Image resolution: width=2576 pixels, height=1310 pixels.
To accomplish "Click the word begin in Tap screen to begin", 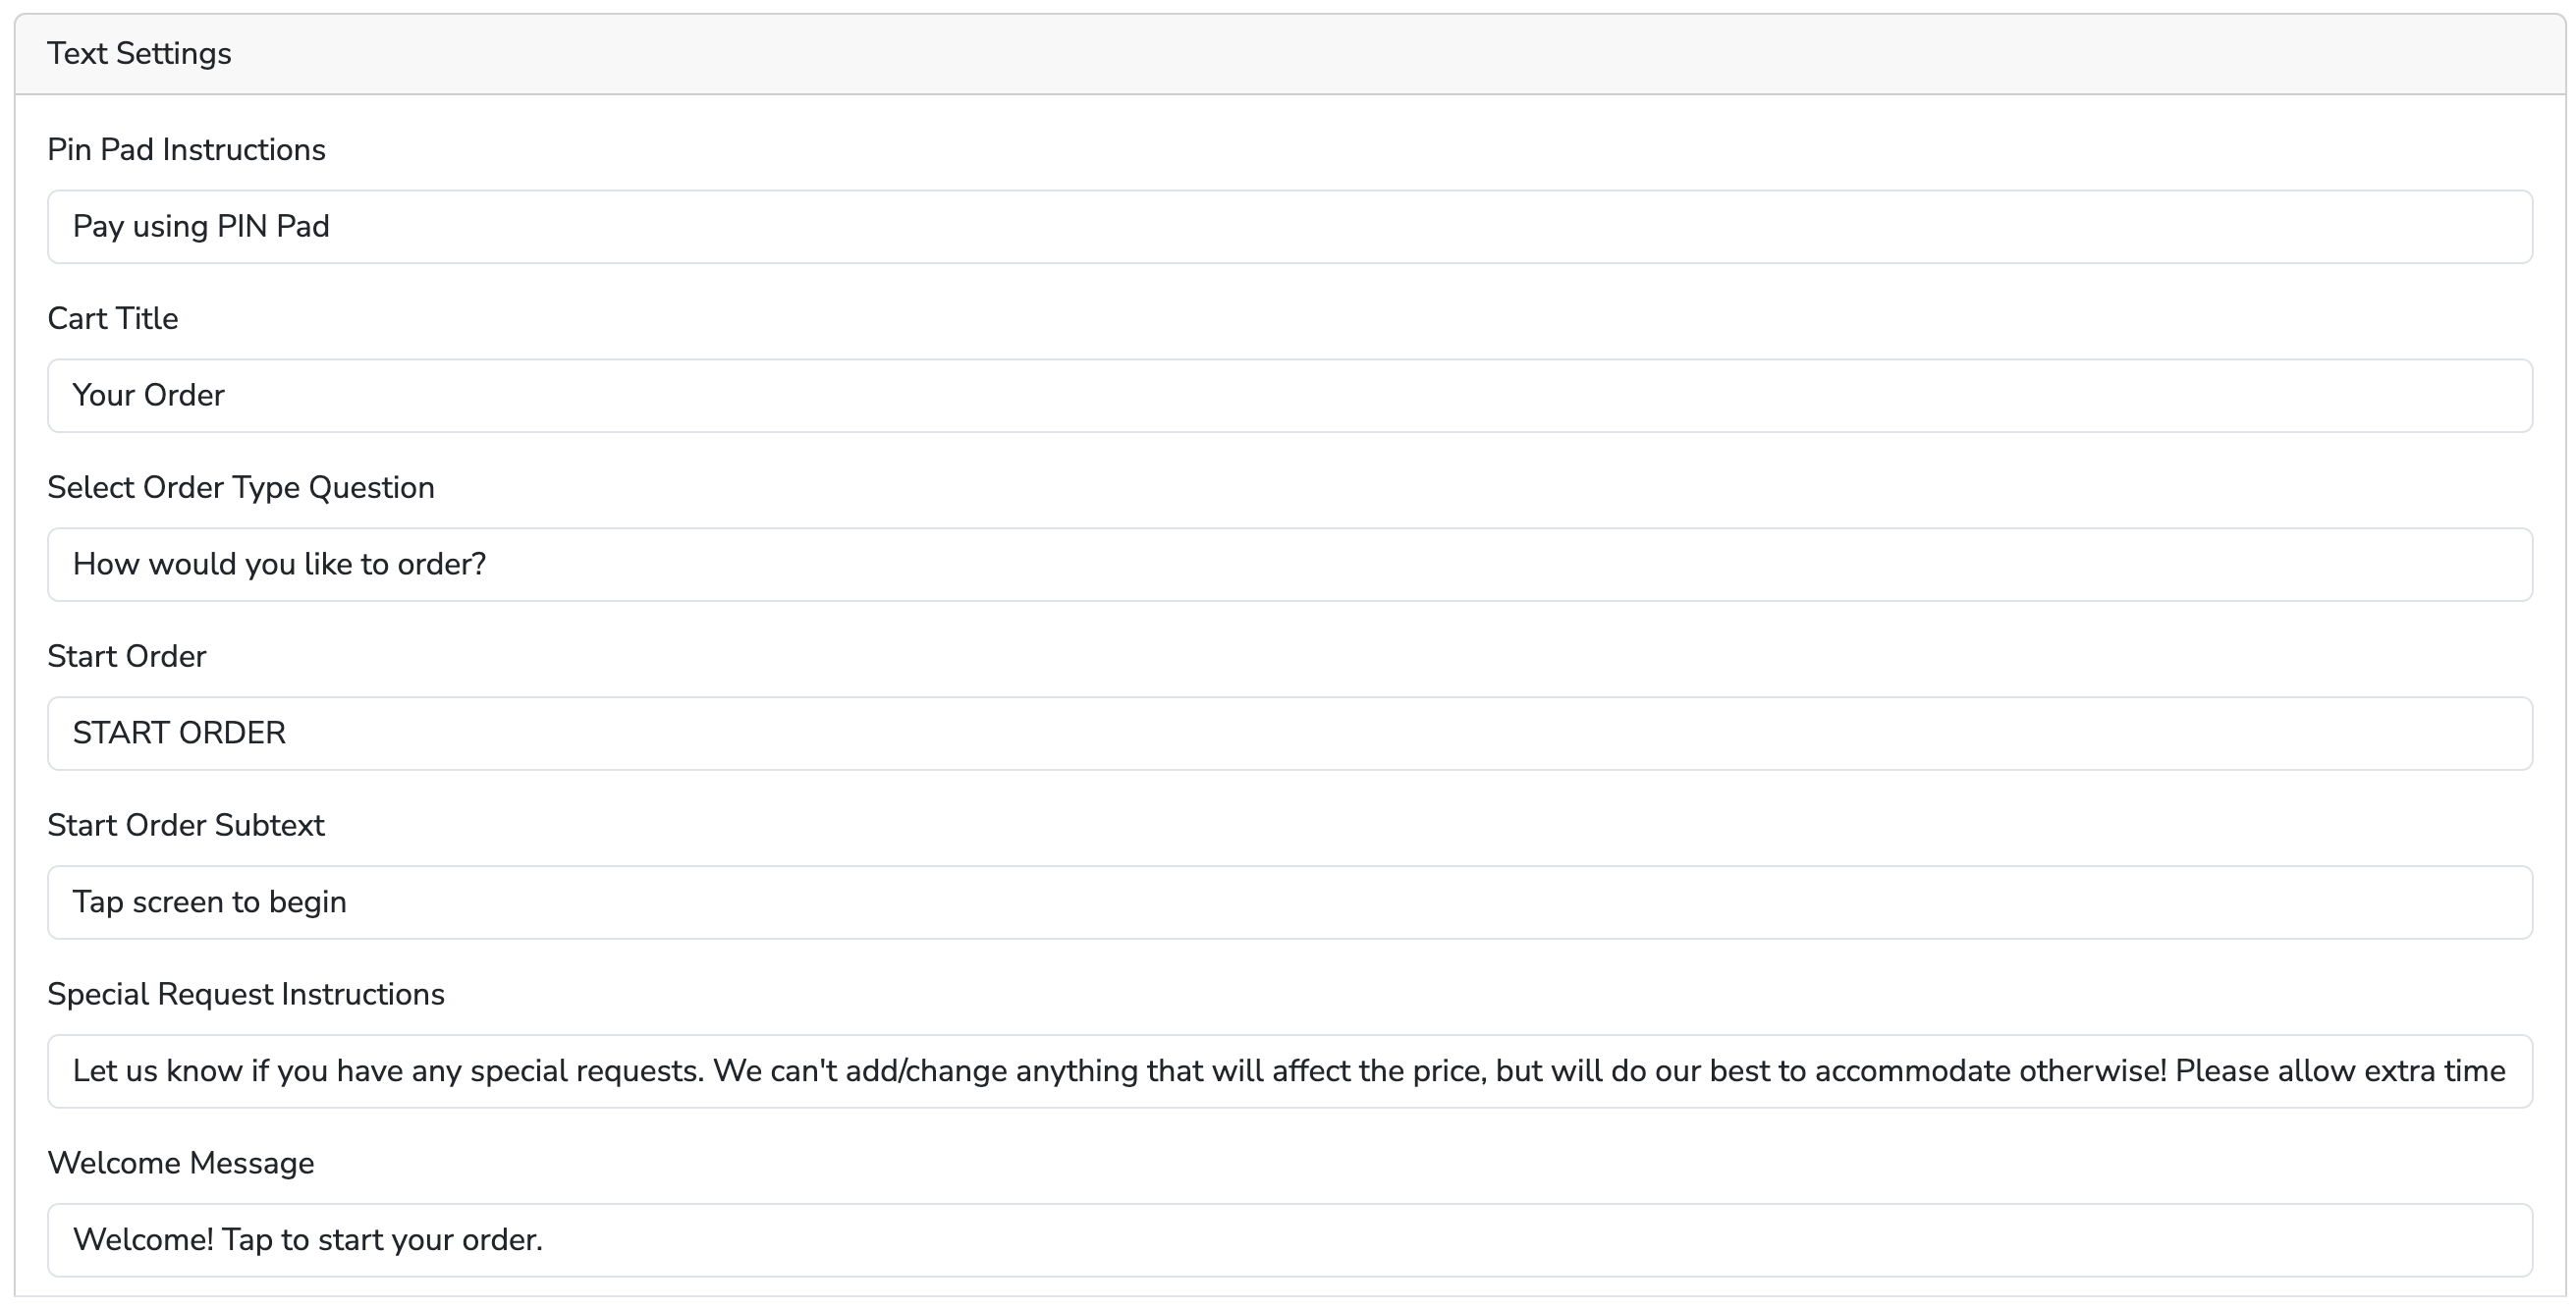I will point(308,903).
